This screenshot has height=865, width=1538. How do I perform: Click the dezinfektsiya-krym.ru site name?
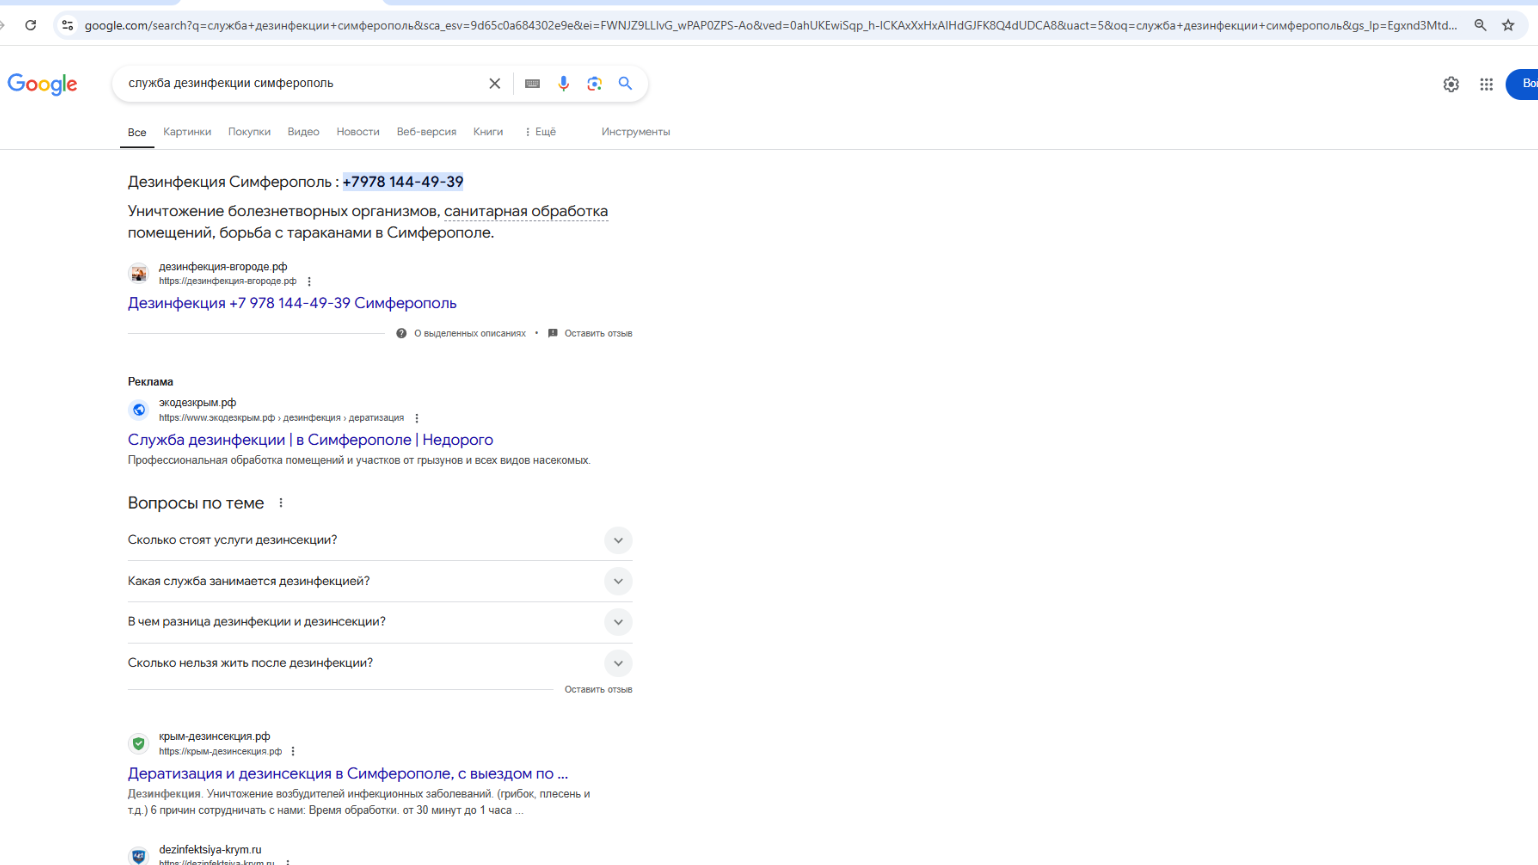[210, 850]
